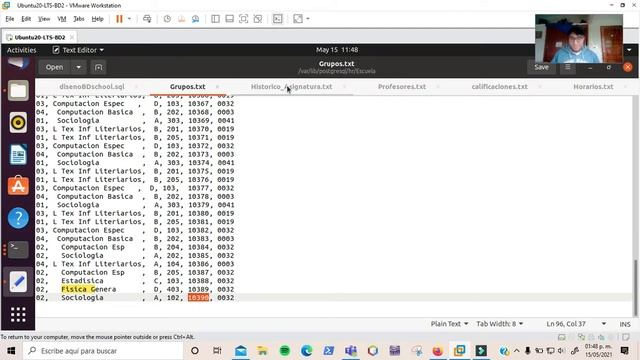The height and width of the screenshot is (360, 640).
Task: Open the Tab Width: 8 dropdown
Action: pos(500,324)
